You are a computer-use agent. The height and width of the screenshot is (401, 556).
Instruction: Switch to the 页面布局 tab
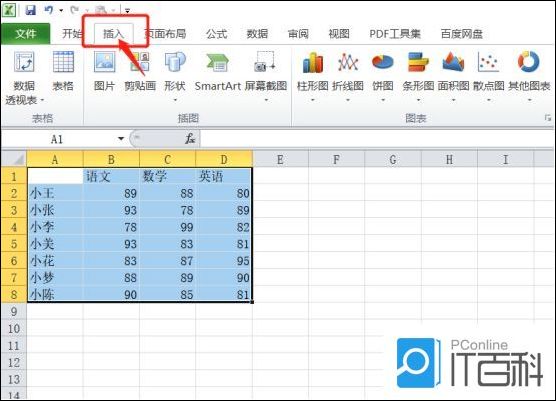pos(166,34)
